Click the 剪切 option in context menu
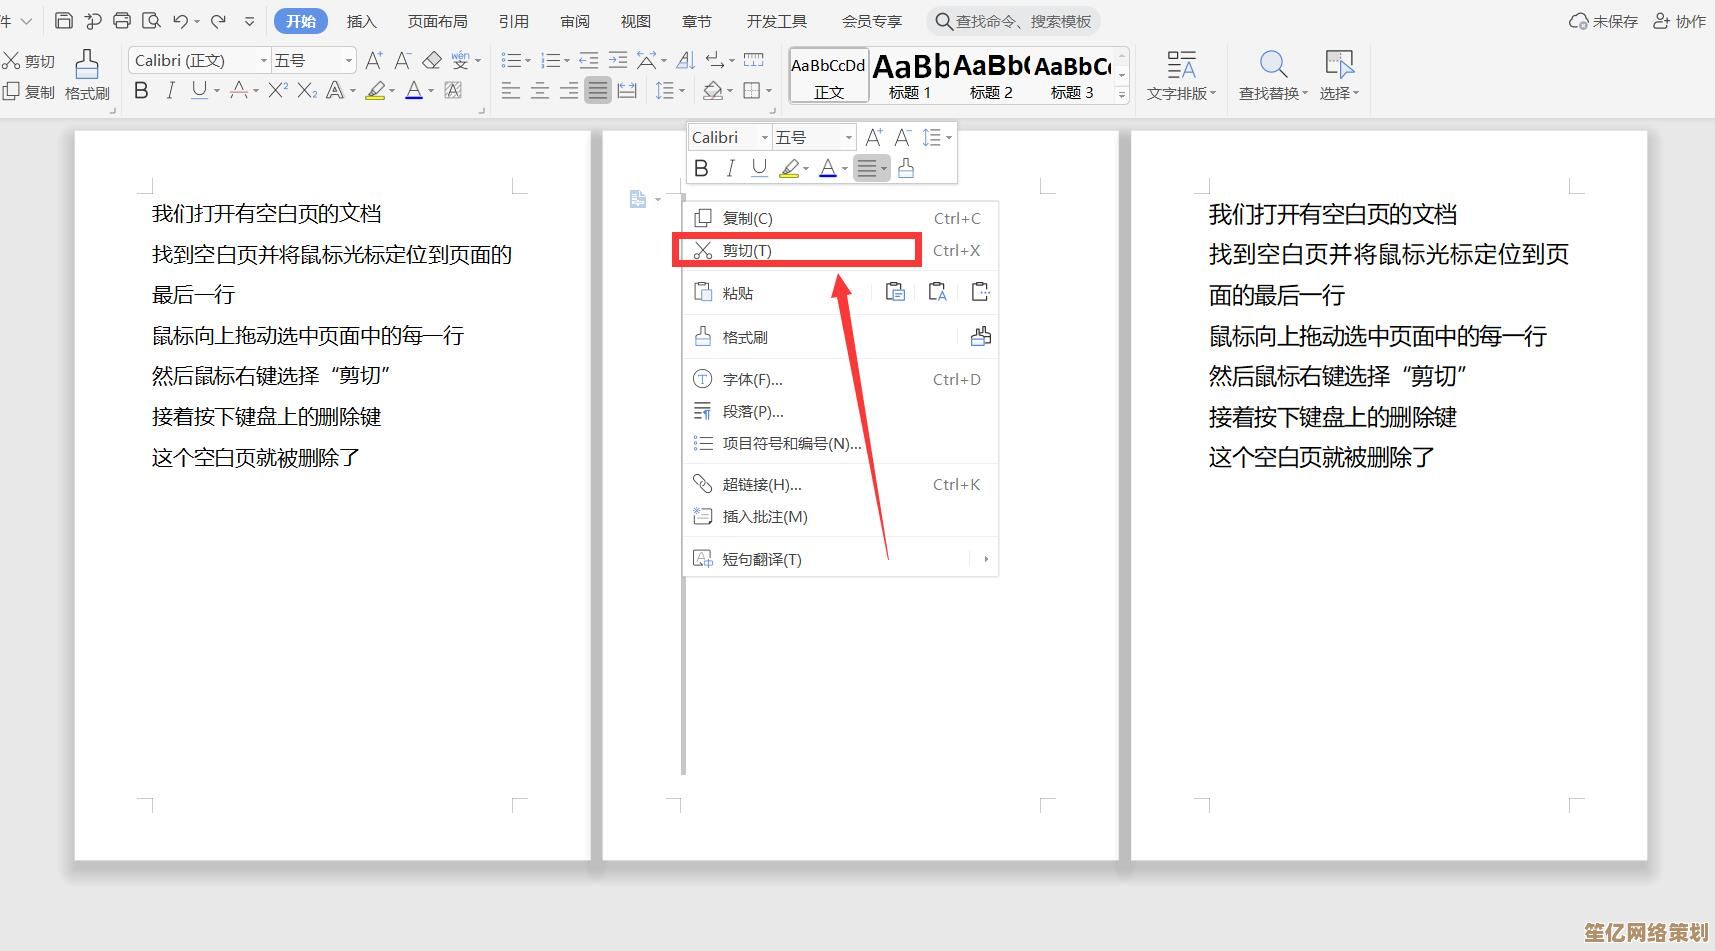The width and height of the screenshot is (1715, 951). pos(745,250)
